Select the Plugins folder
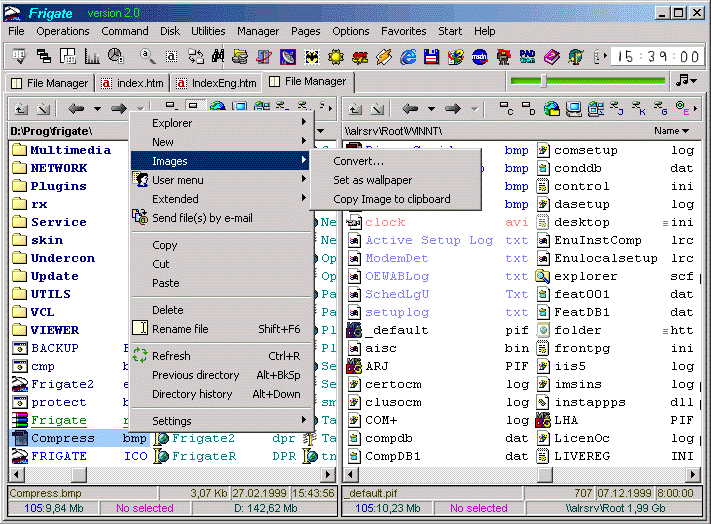Viewport: 711px width, 524px height. pos(49,186)
